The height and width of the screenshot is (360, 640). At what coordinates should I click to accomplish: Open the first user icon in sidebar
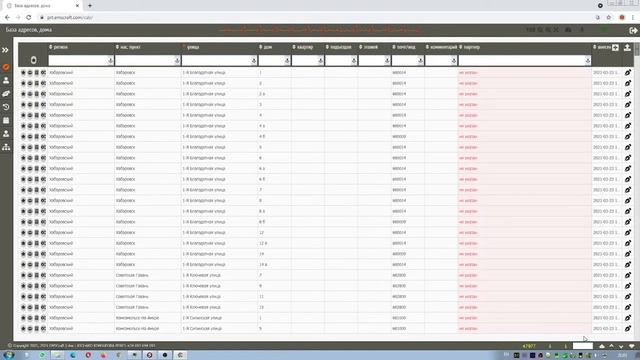pos(6,80)
